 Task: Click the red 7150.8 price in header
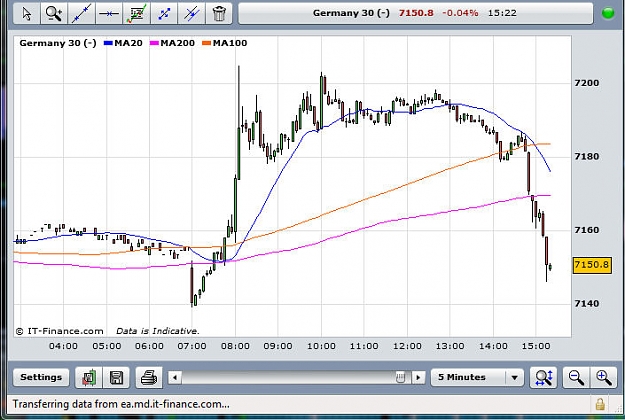click(416, 13)
